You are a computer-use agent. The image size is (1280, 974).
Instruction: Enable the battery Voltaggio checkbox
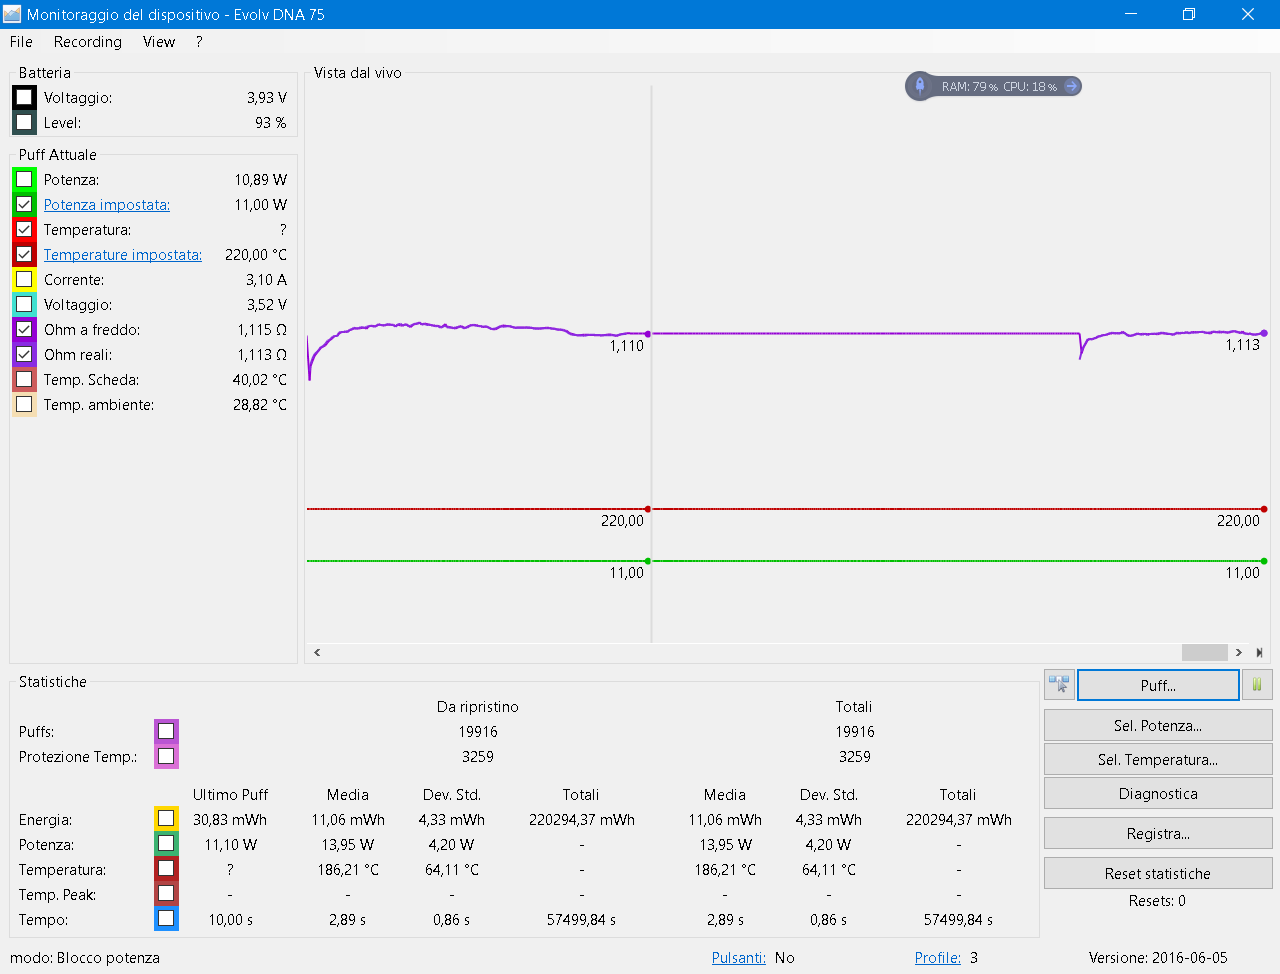pyautogui.click(x=24, y=98)
